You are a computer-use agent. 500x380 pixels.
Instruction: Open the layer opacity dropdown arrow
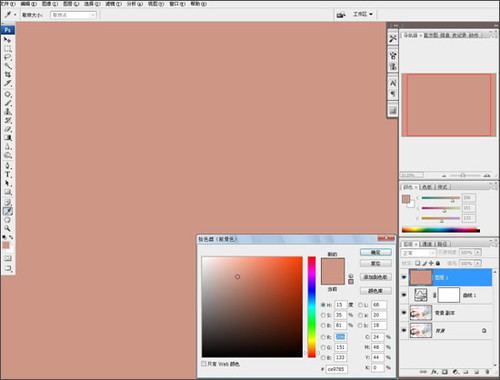point(478,253)
